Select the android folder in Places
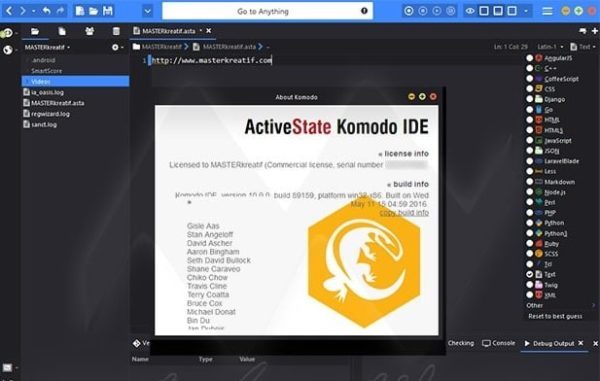The width and height of the screenshot is (600, 381). (44, 60)
